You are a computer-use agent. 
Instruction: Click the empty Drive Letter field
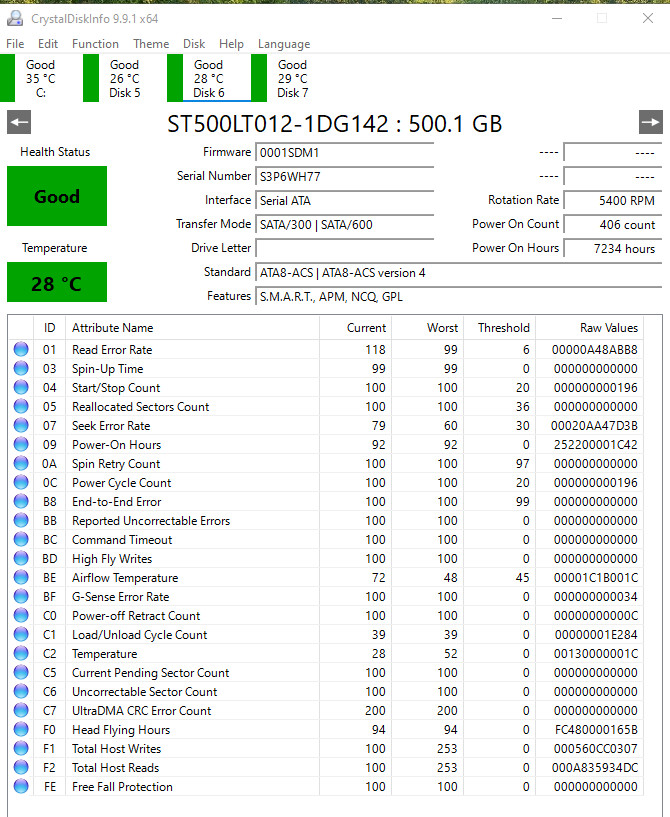[x=344, y=249]
